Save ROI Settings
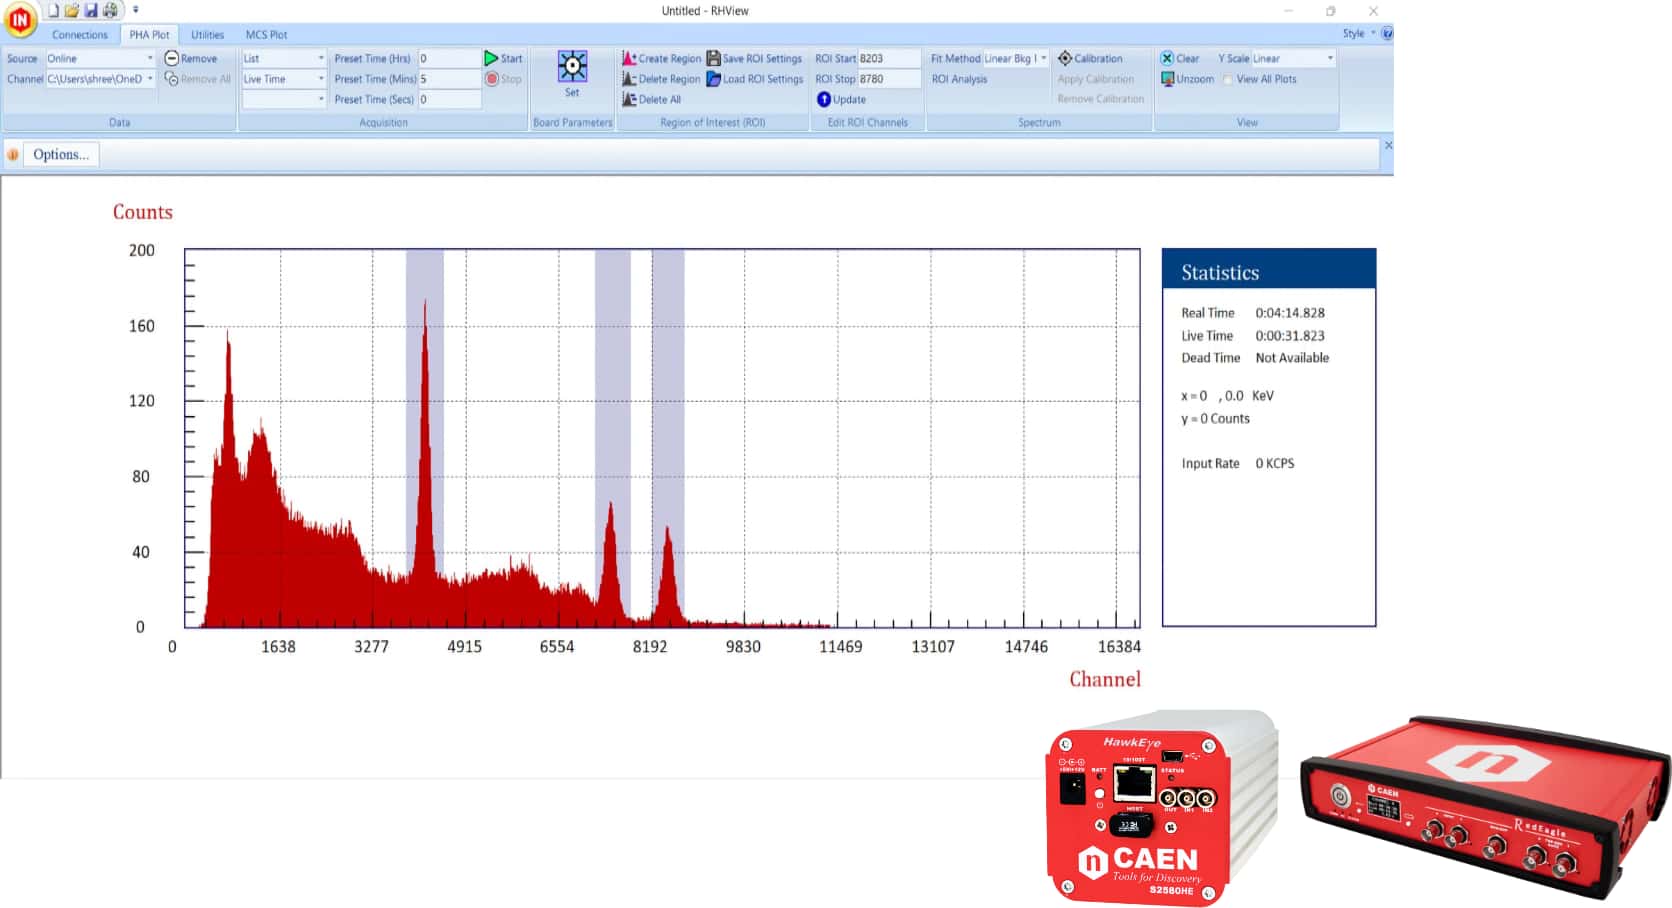The height and width of the screenshot is (908, 1672). [x=754, y=58]
